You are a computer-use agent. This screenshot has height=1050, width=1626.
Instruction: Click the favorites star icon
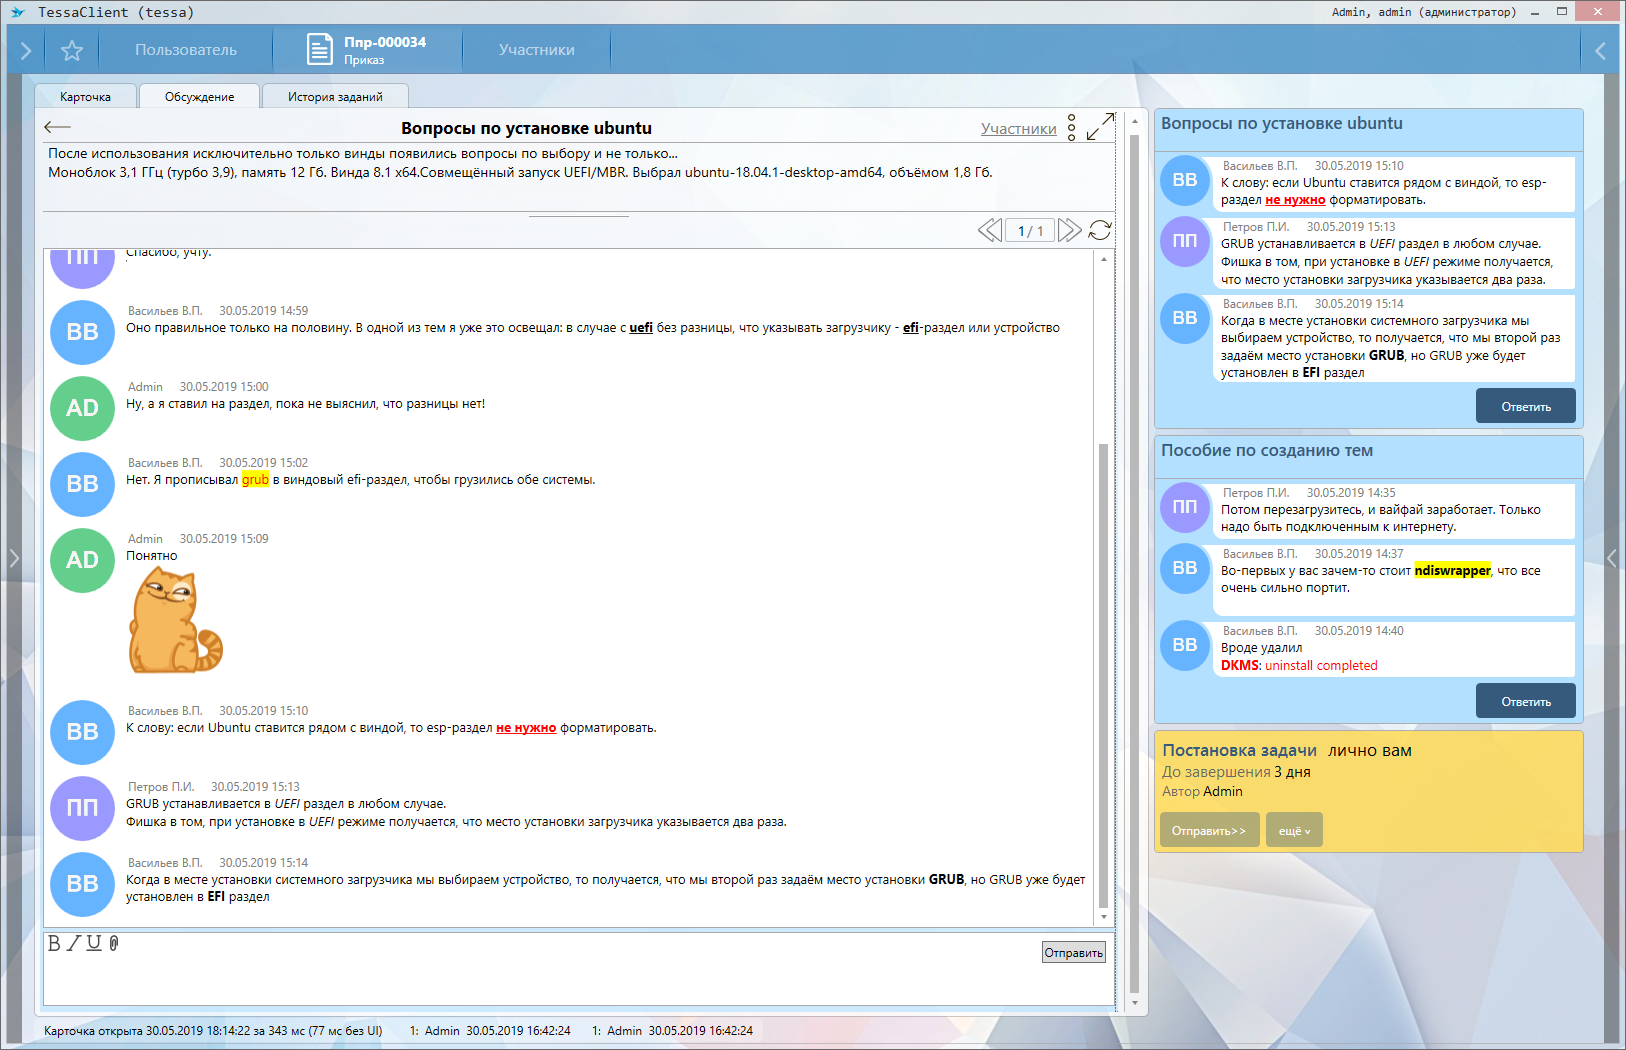72,50
